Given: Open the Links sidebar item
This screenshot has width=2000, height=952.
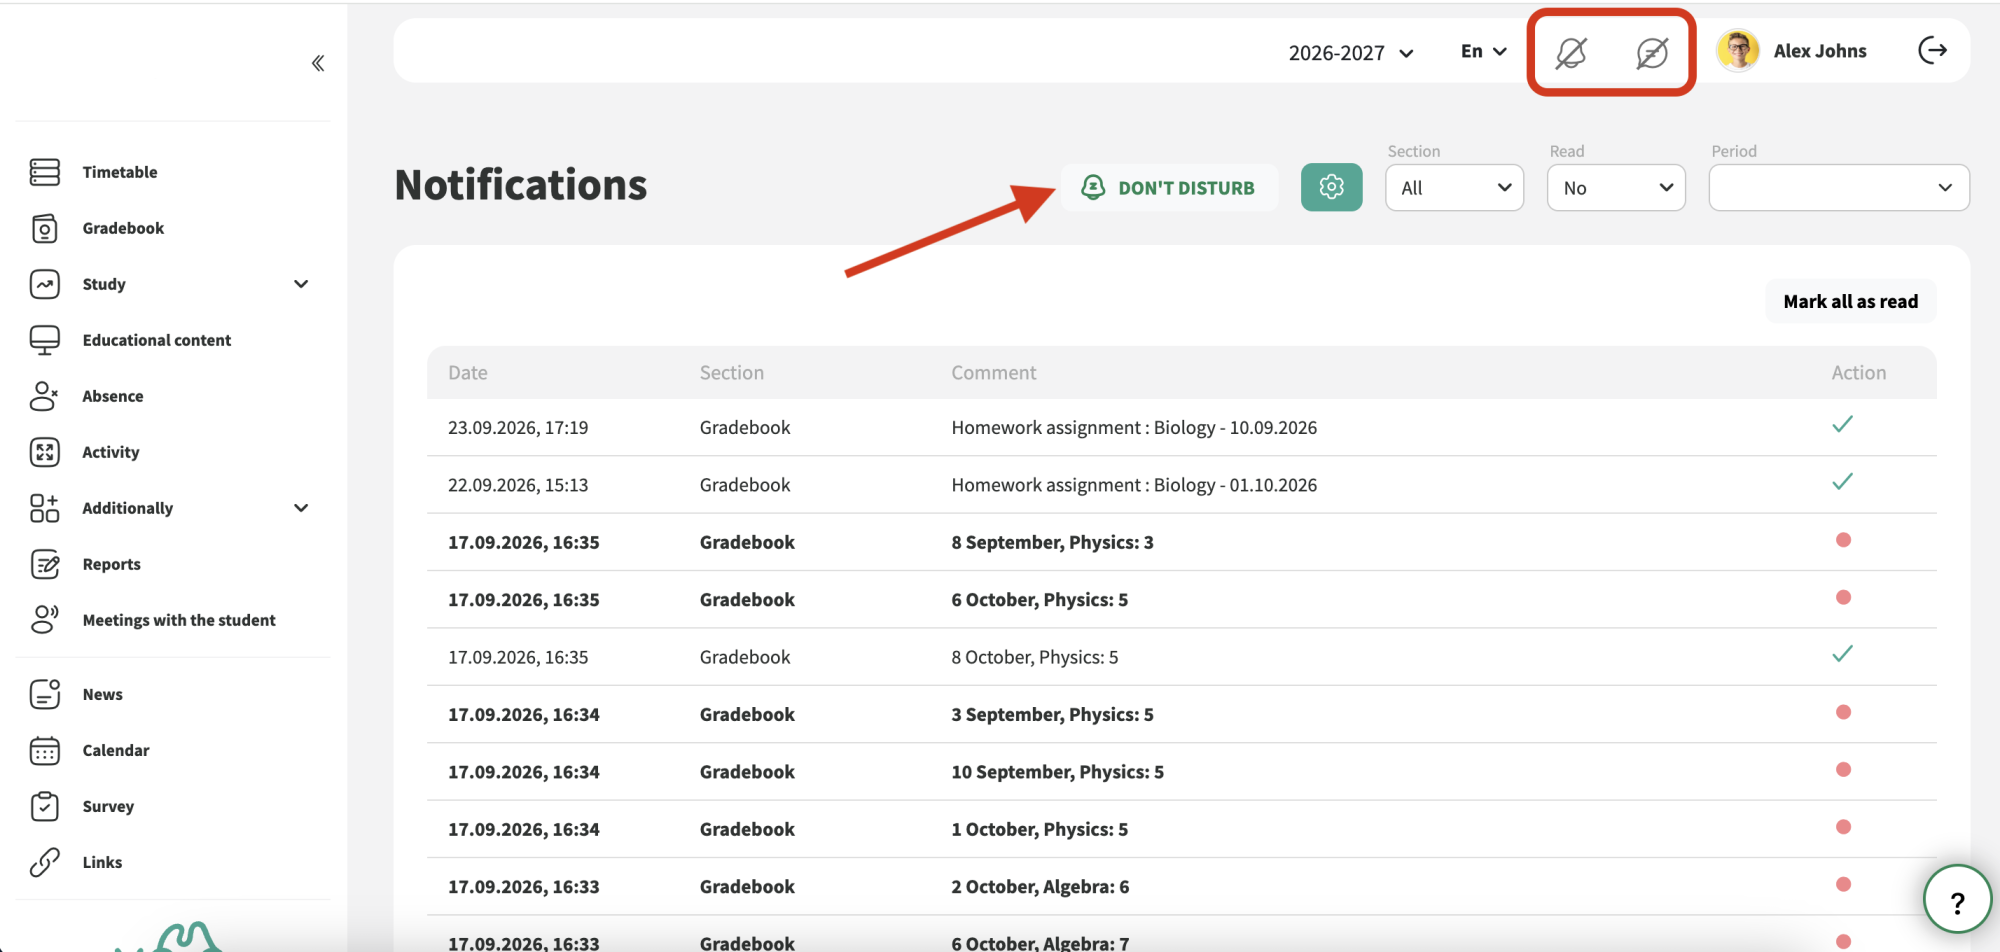Looking at the screenshot, I should pyautogui.click(x=102, y=862).
